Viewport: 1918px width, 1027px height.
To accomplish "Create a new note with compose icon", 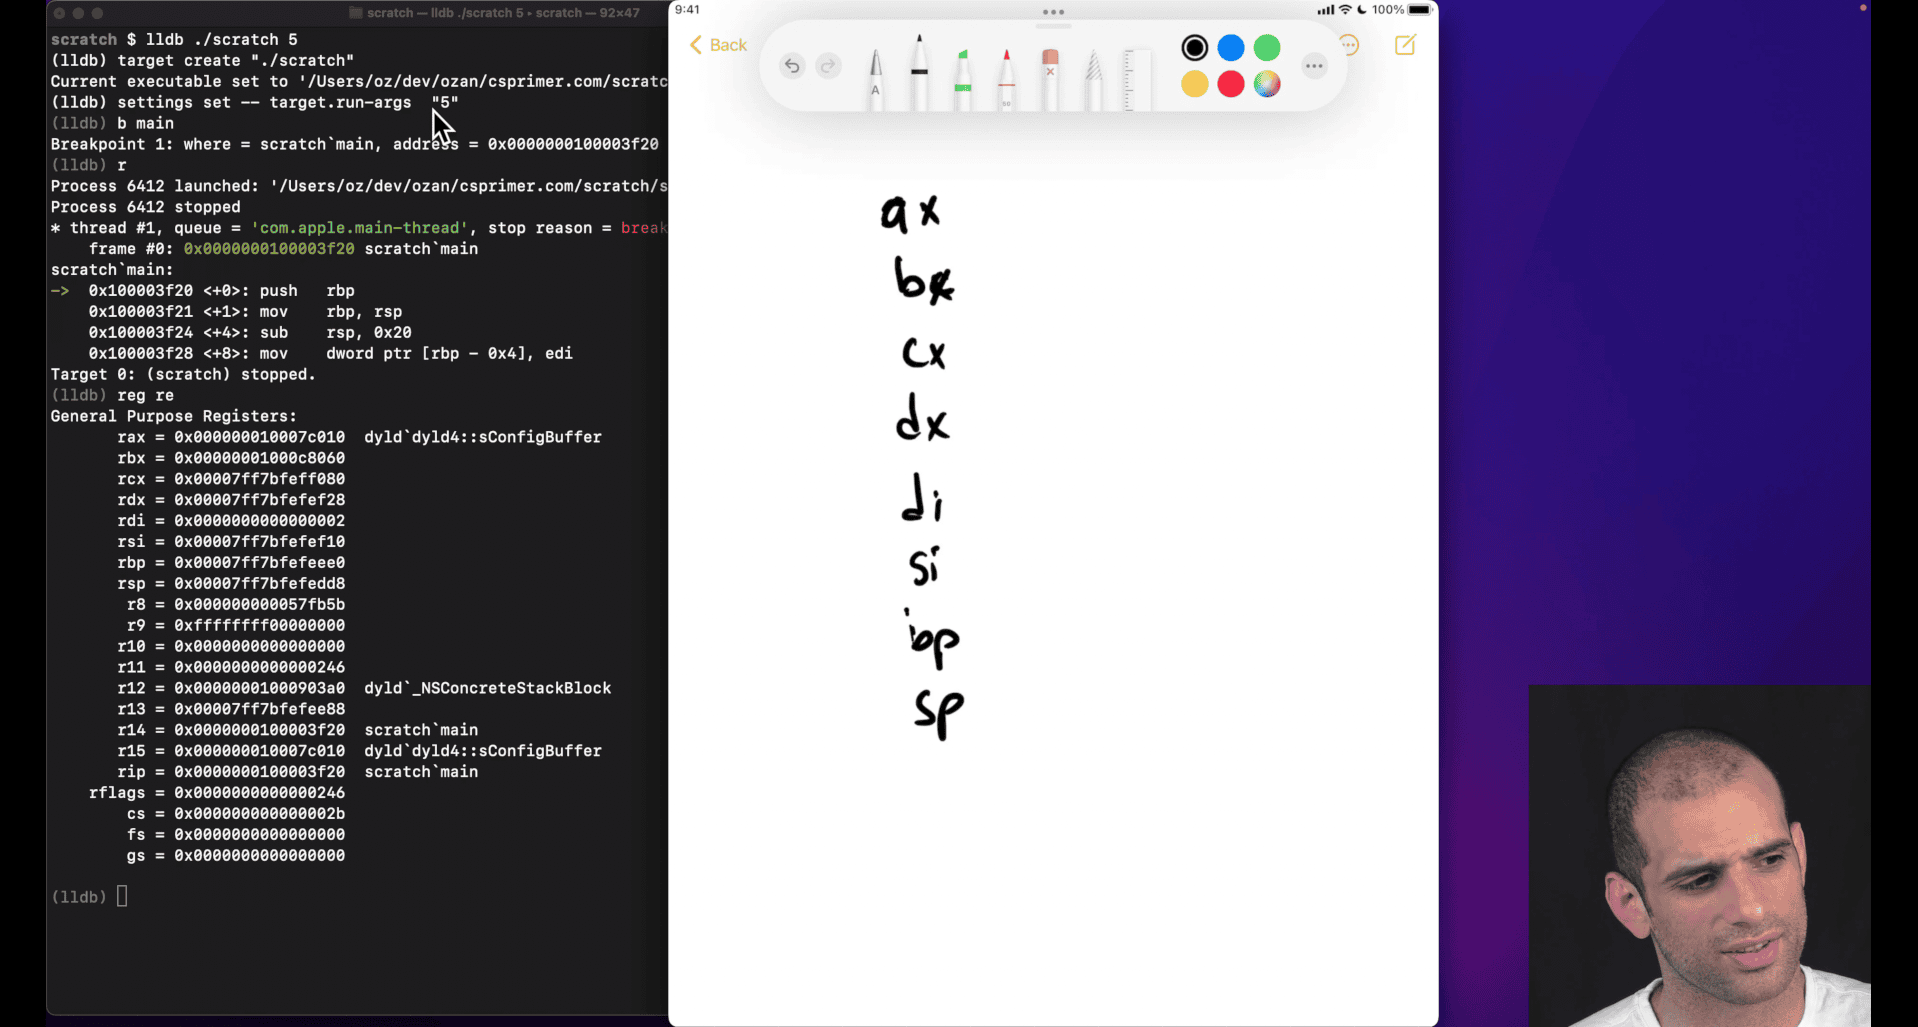I will (1405, 45).
